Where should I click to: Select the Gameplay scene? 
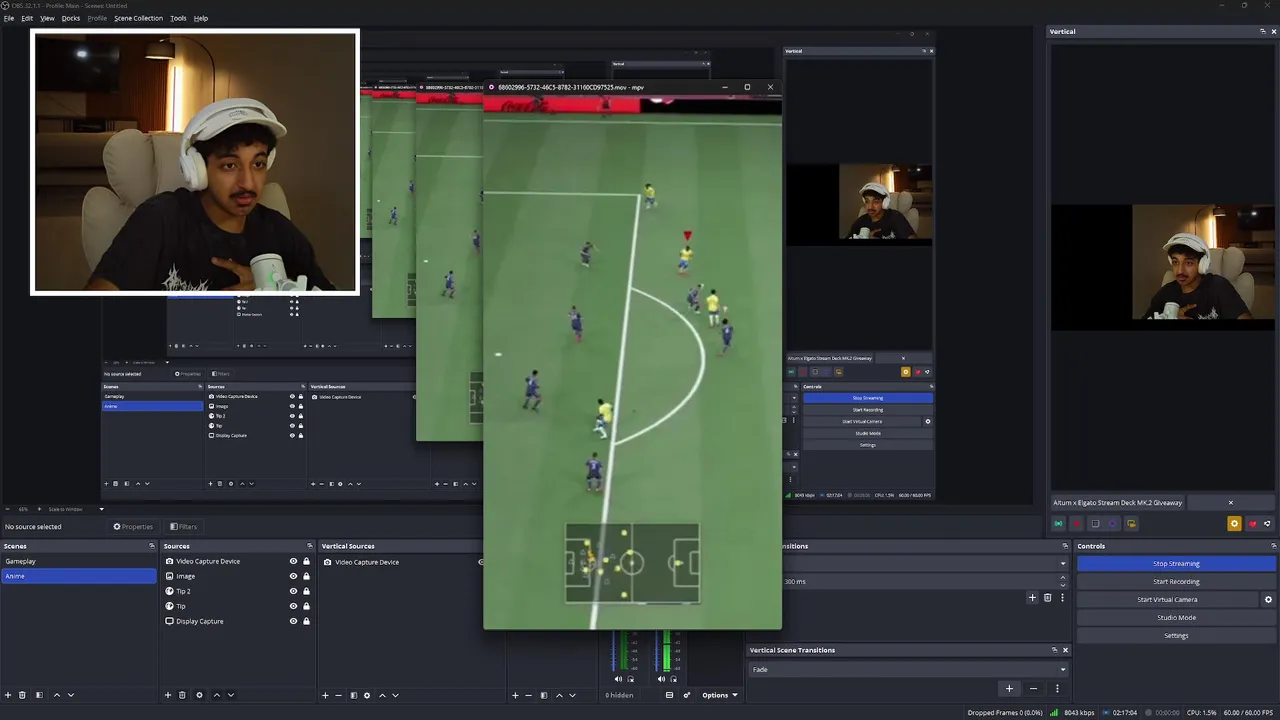point(78,561)
